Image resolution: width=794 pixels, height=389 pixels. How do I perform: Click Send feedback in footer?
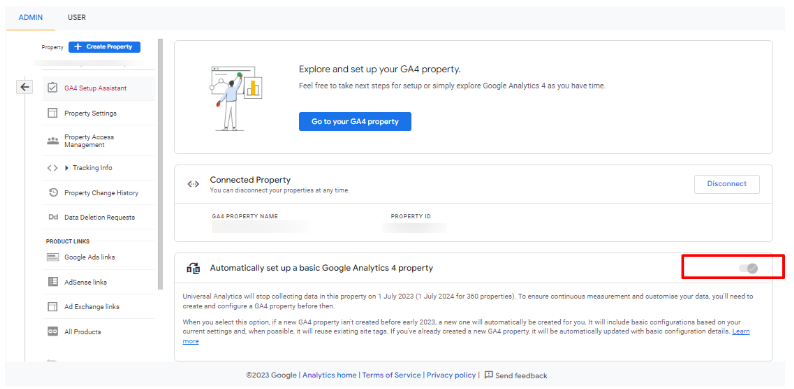[521, 376]
